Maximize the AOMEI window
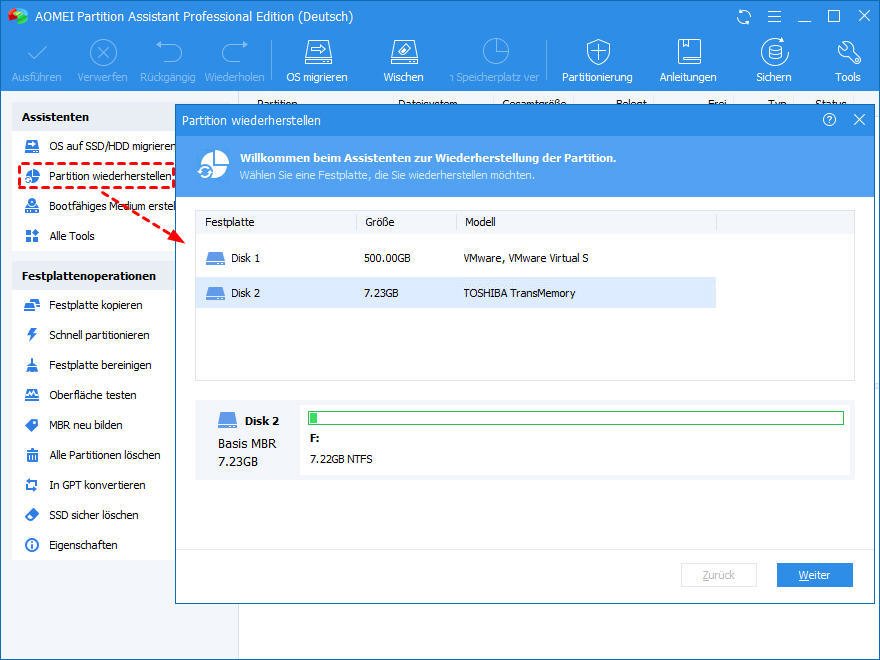The width and height of the screenshot is (880, 660). click(x=834, y=17)
